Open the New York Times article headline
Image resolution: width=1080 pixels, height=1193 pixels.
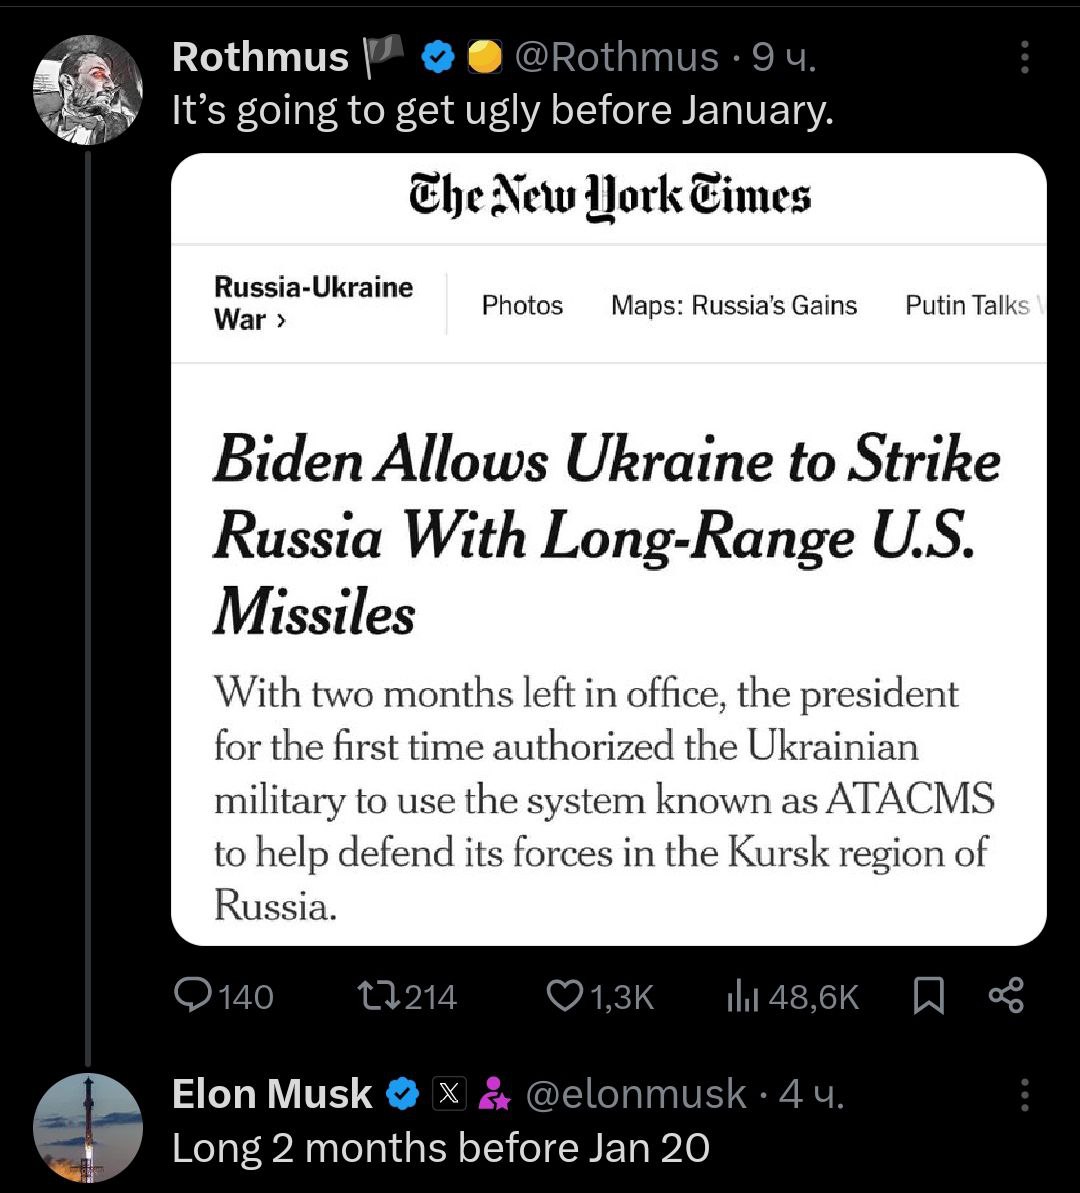pyautogui.click(x=606, y=535)
